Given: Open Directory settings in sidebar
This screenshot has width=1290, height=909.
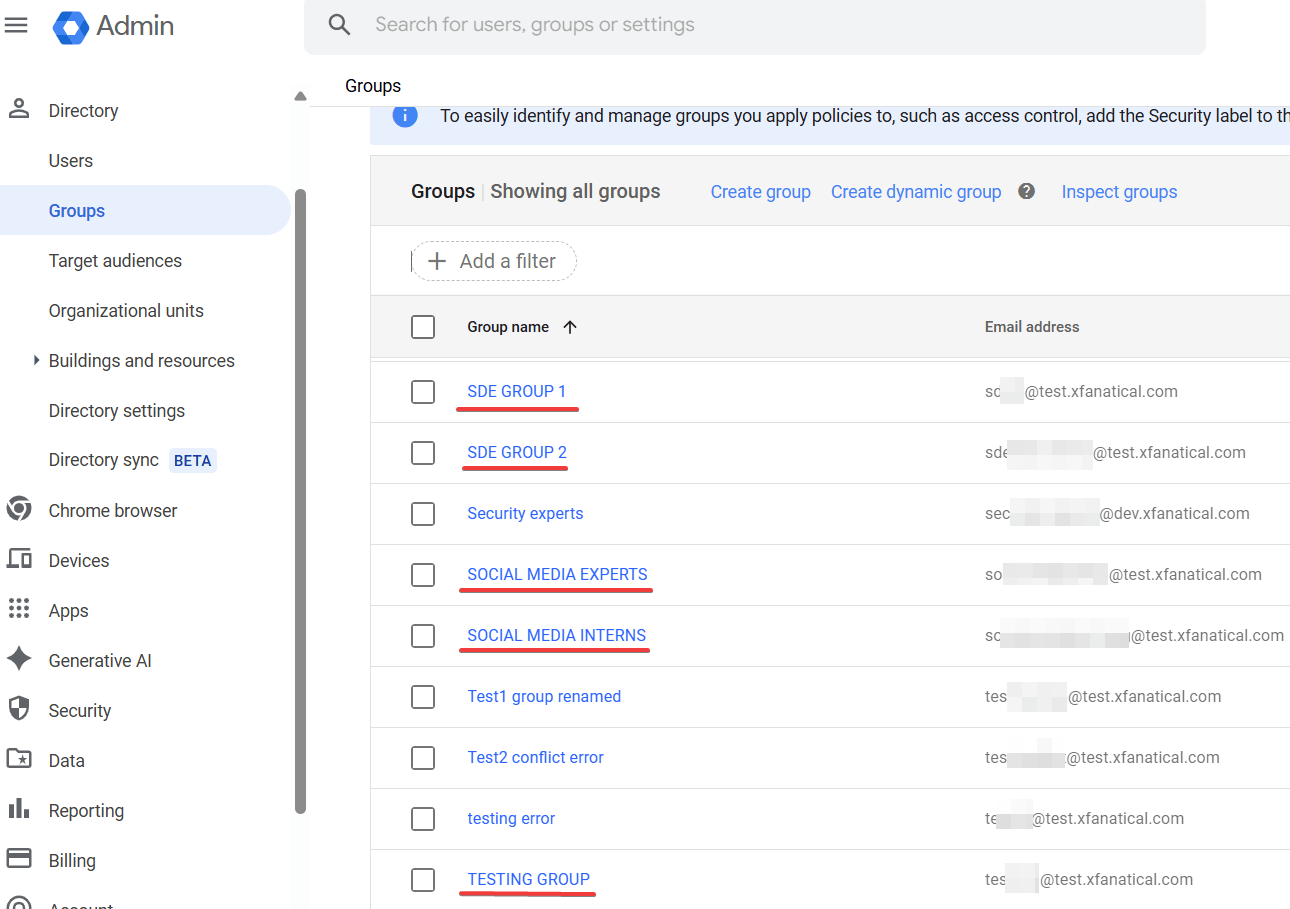Looking at the screenshot, I should click(x=117, y=411).
